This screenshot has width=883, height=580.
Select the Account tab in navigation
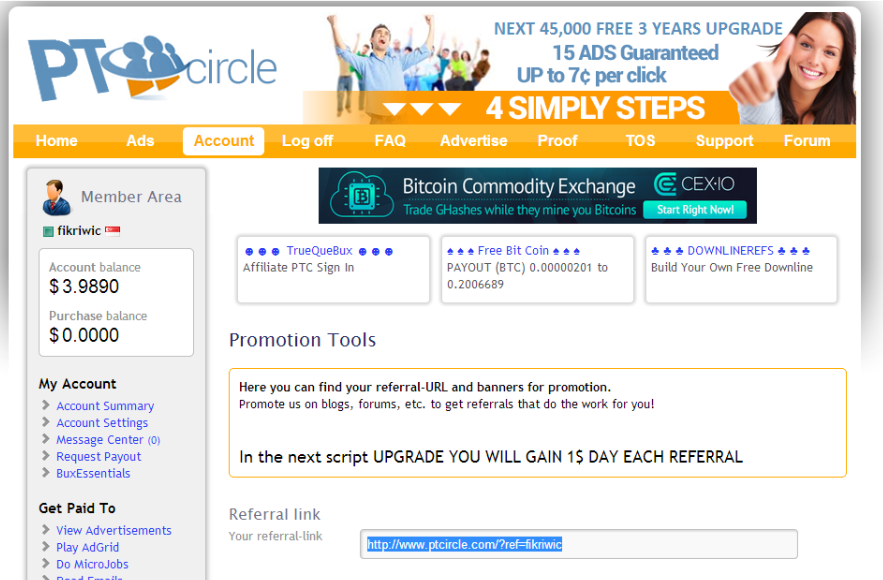(224, 141)
